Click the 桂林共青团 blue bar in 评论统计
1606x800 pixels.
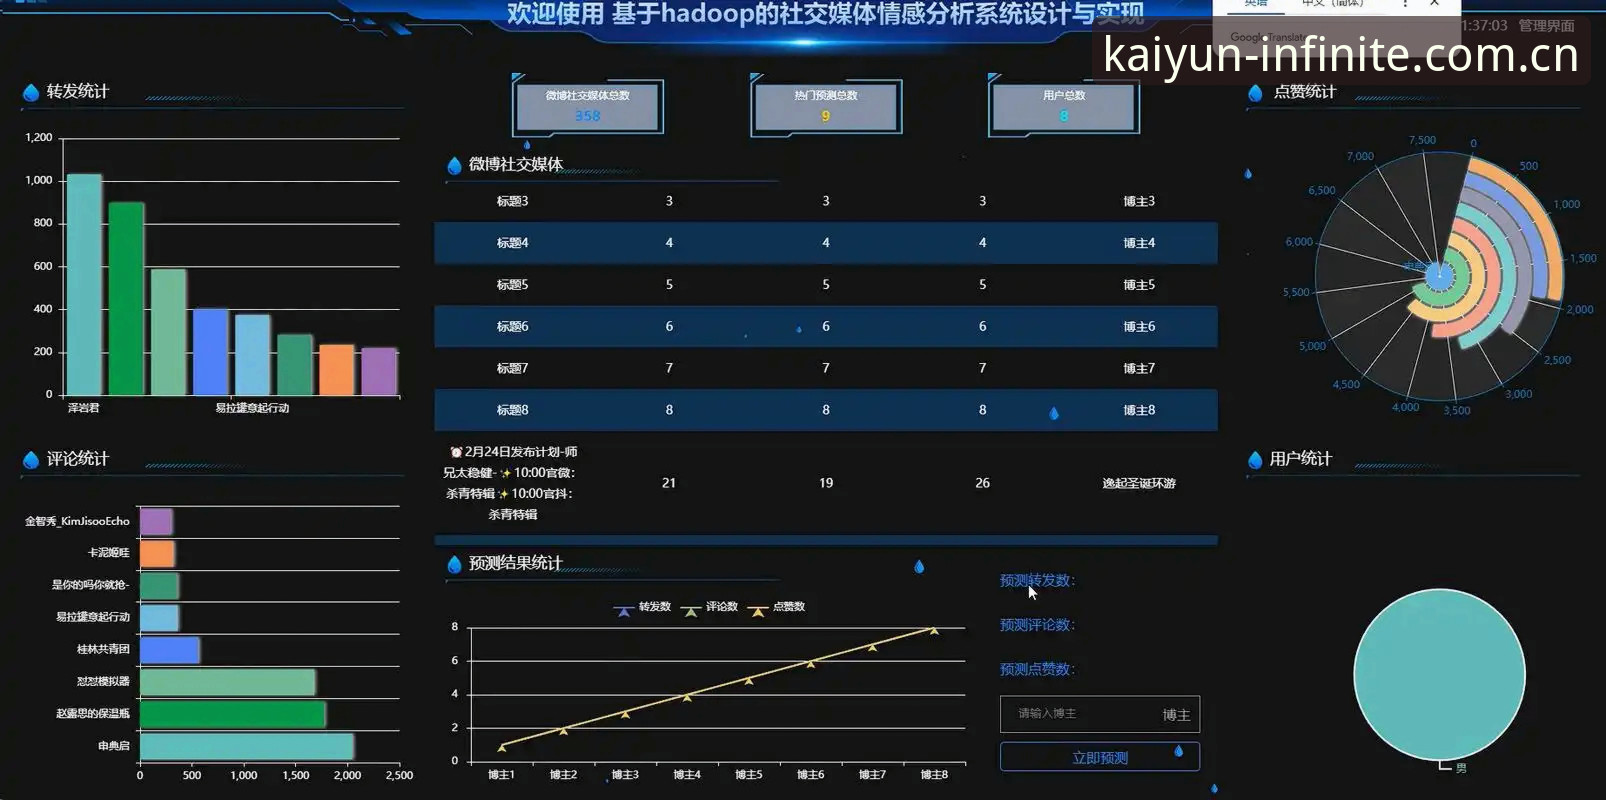coord(170,650)
